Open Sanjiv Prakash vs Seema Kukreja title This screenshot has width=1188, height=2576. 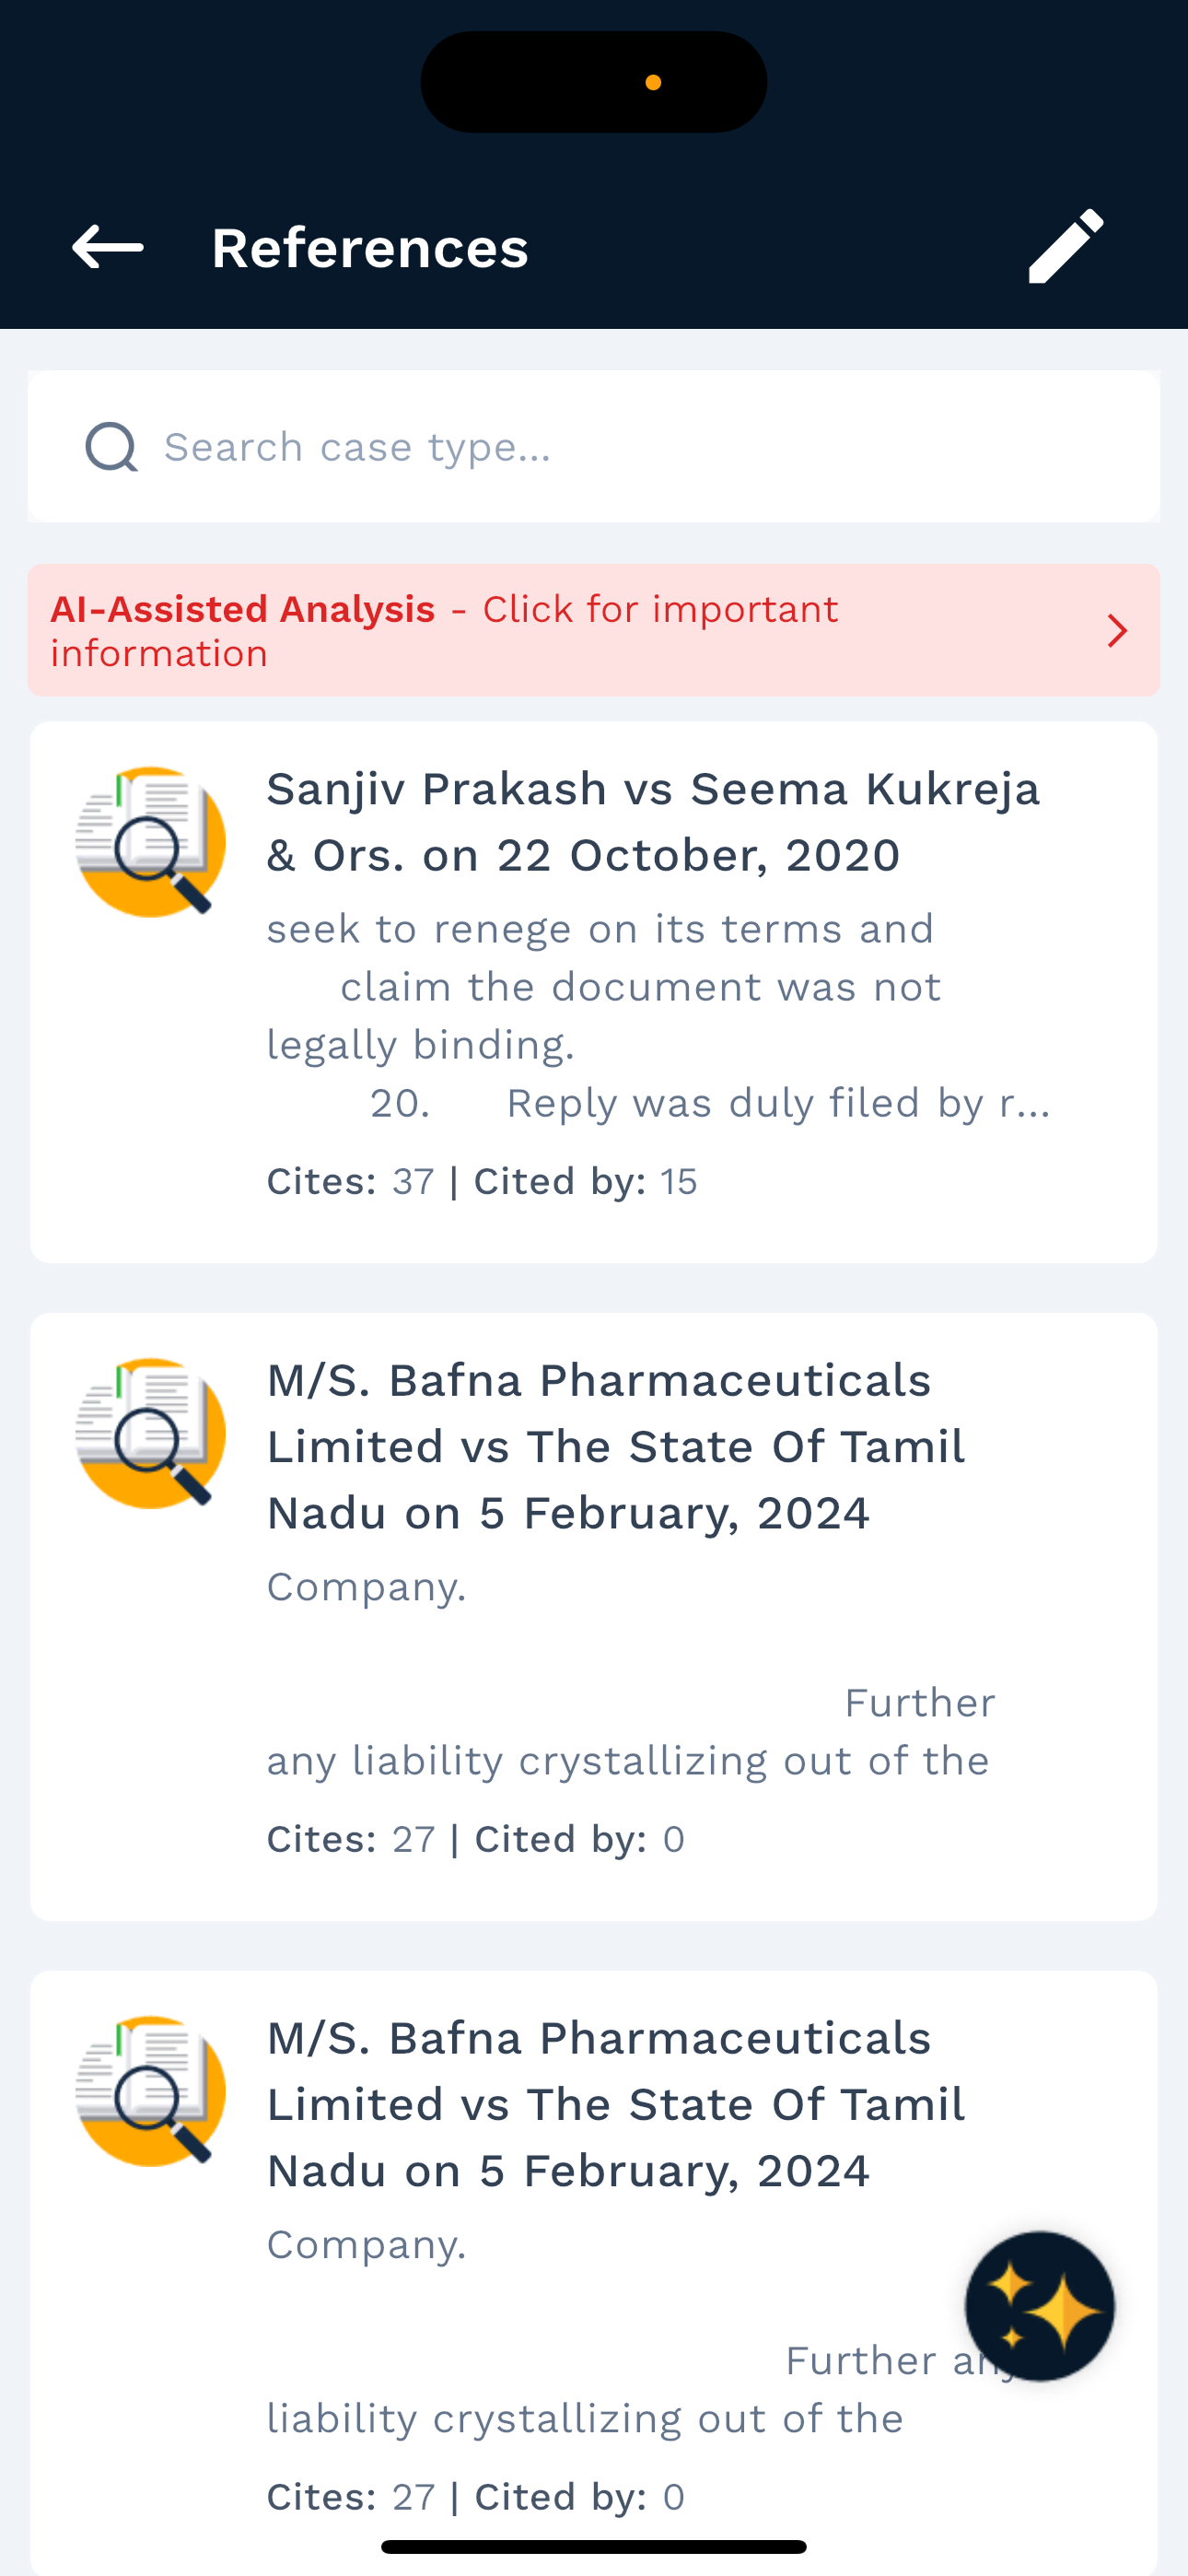coord(653,822)
